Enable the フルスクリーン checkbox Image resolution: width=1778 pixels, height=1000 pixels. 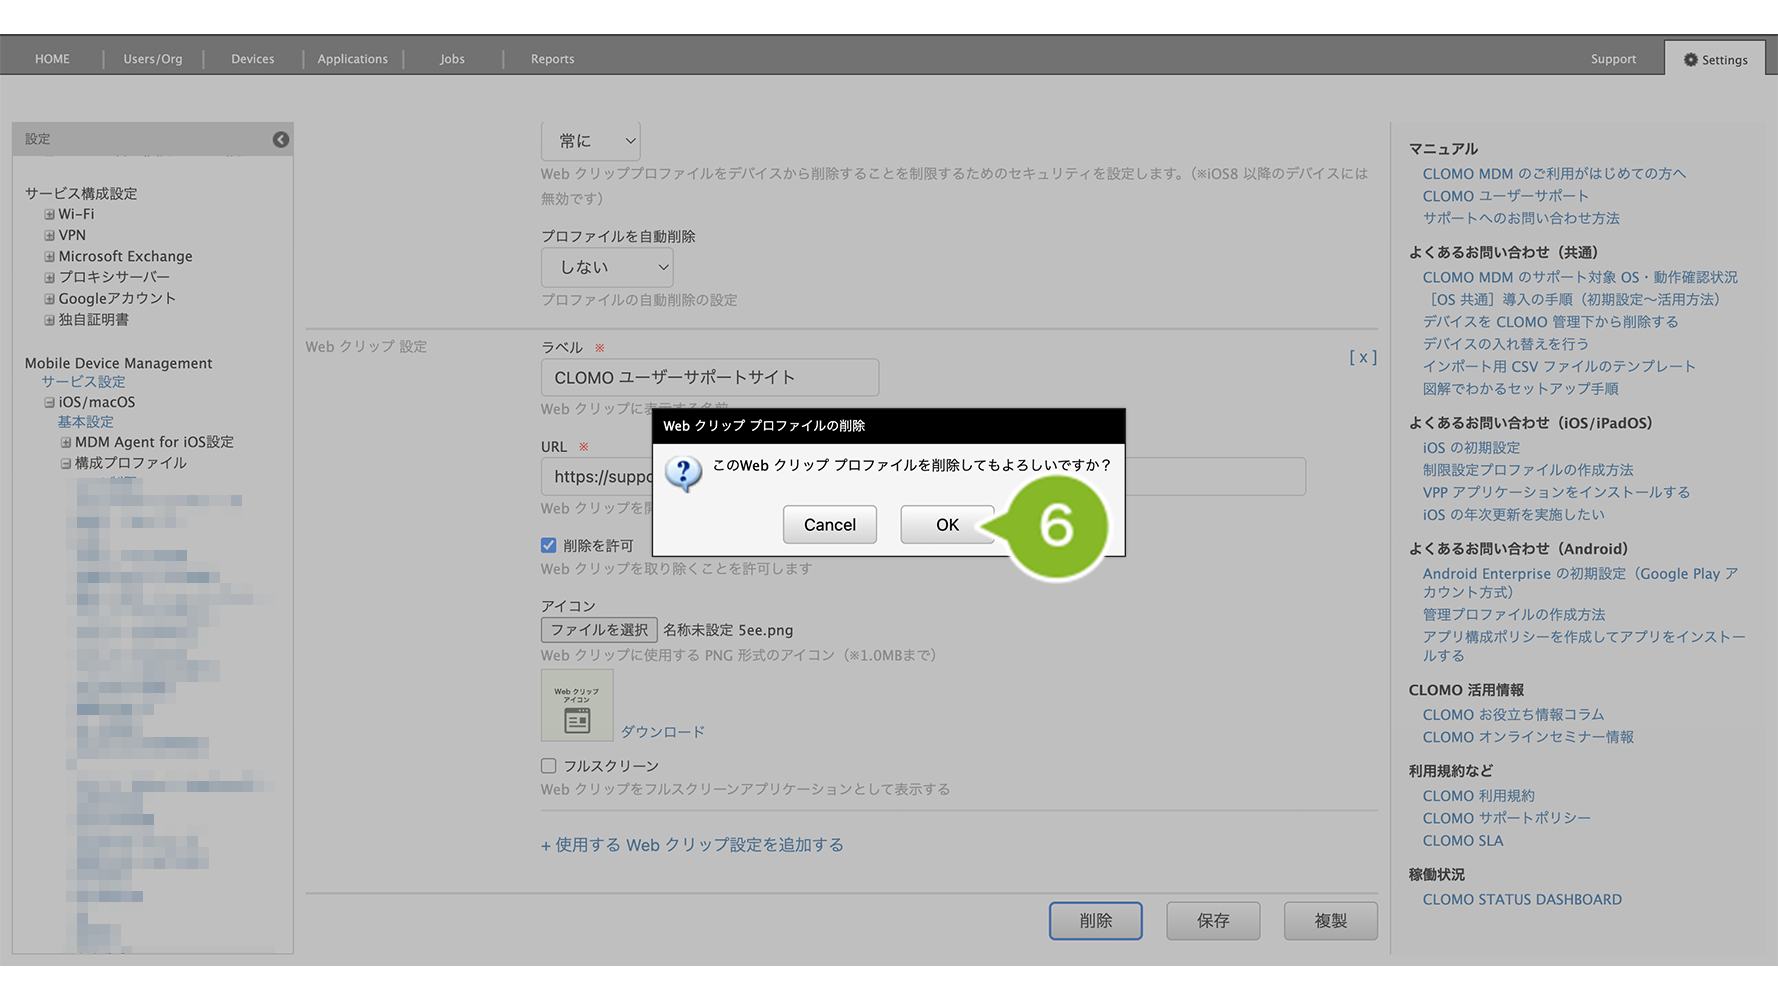(549, 766)
